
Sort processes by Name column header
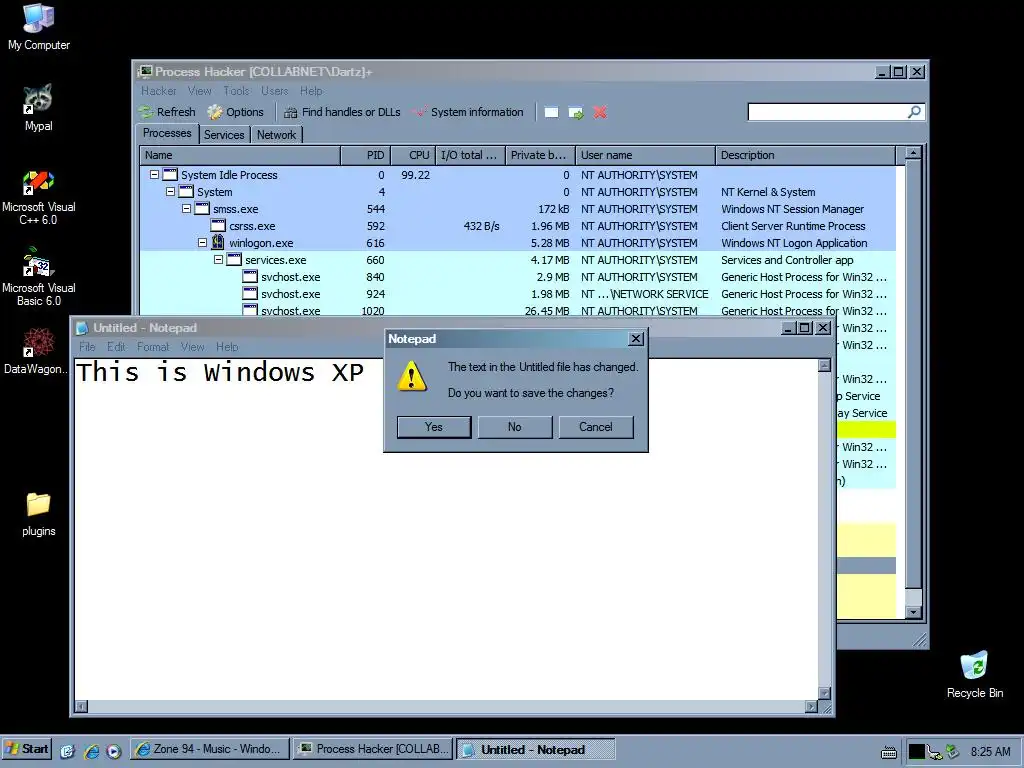point(240,155)
